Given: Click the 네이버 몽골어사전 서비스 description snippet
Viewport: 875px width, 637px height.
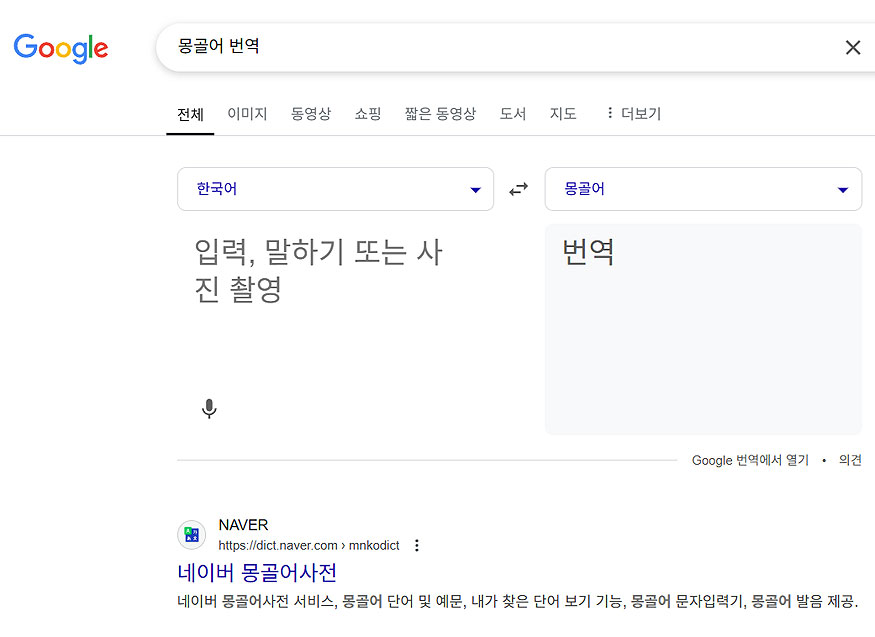Looking at the screenshot, I should point(517,601).
